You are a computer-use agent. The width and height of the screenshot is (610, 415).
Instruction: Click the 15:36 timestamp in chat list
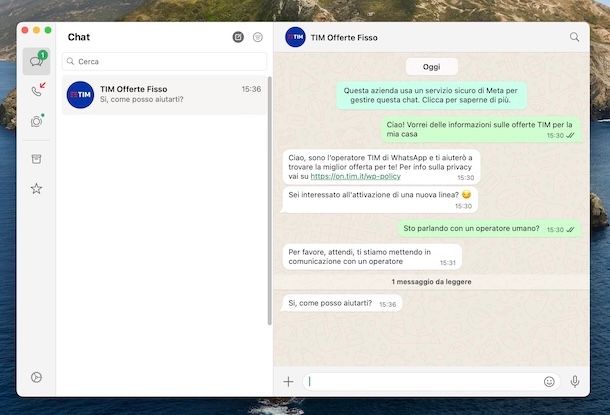(251, 89)
